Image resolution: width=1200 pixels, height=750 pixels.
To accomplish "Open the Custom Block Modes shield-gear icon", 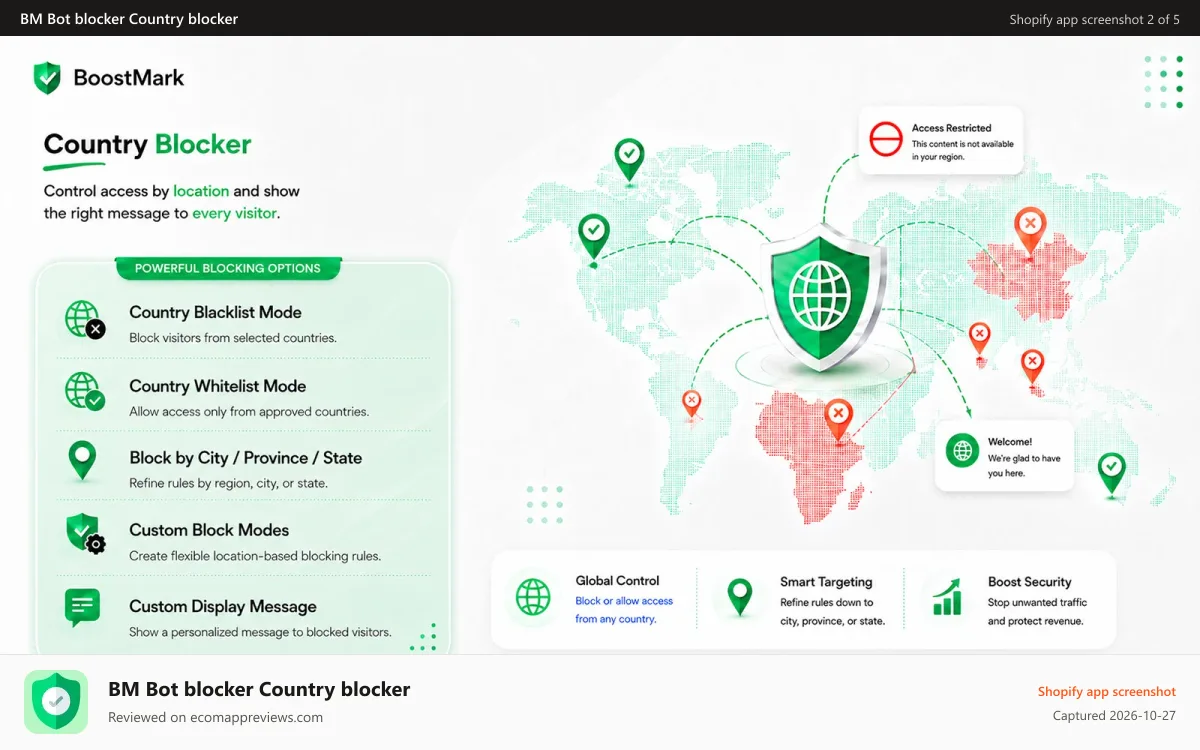I will coord(85,534).
